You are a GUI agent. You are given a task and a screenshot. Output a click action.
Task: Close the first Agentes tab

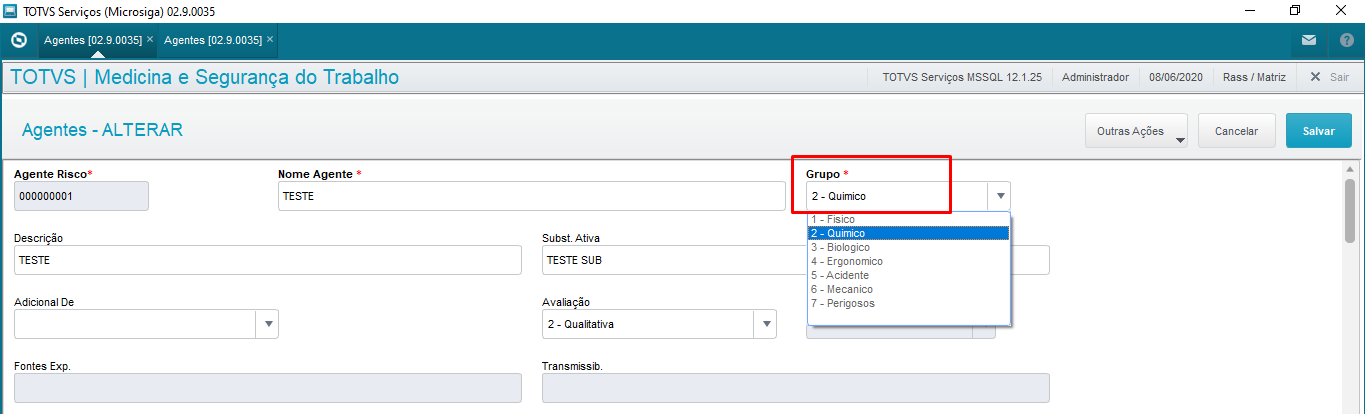tap(150, 39)
